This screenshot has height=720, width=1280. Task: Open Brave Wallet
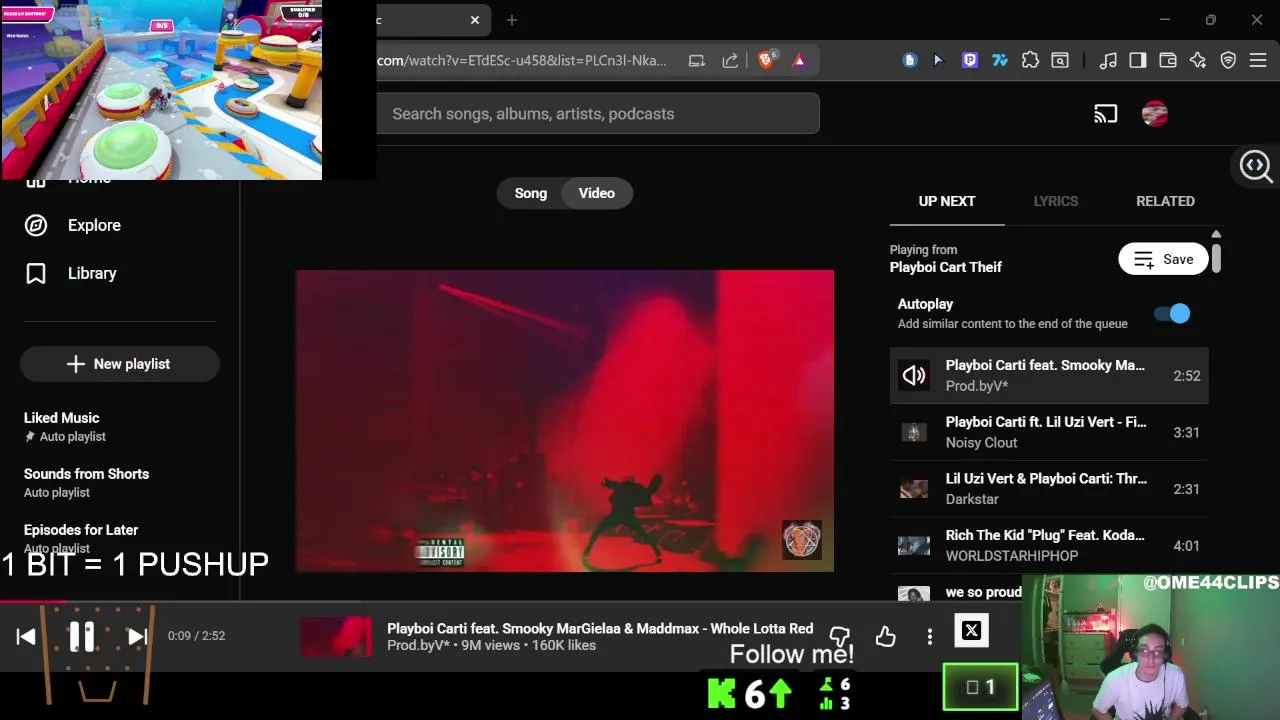[x=1168, y=60]
